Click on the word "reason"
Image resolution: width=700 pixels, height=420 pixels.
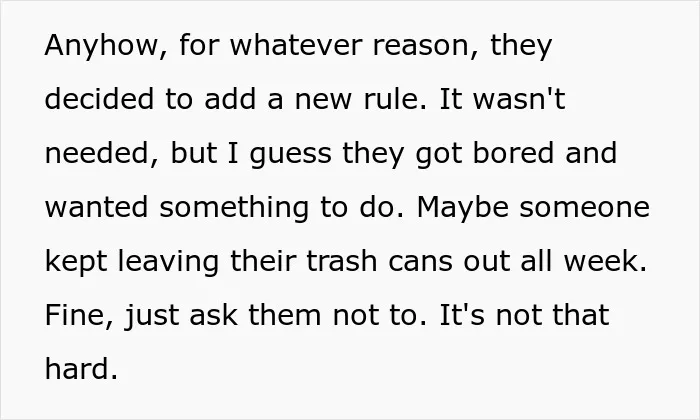click(421, 47)
